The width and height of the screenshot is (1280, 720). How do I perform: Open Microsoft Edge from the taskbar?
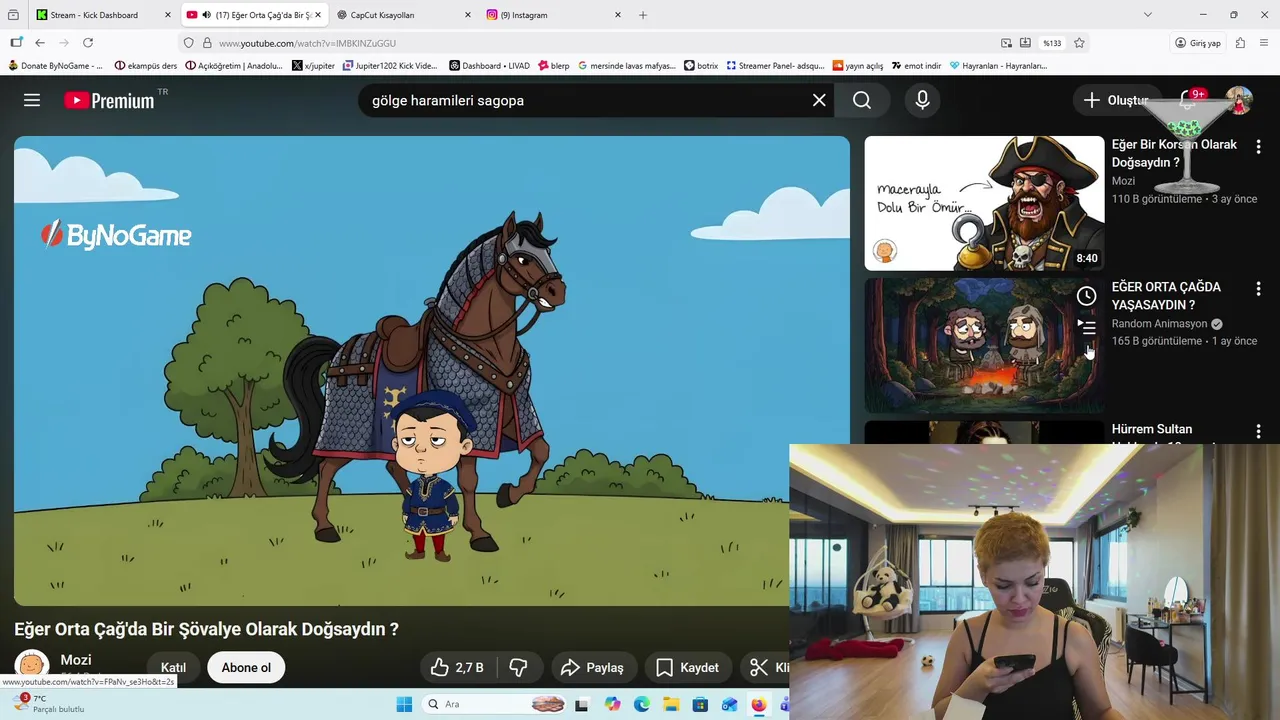(x=642, y=704)
